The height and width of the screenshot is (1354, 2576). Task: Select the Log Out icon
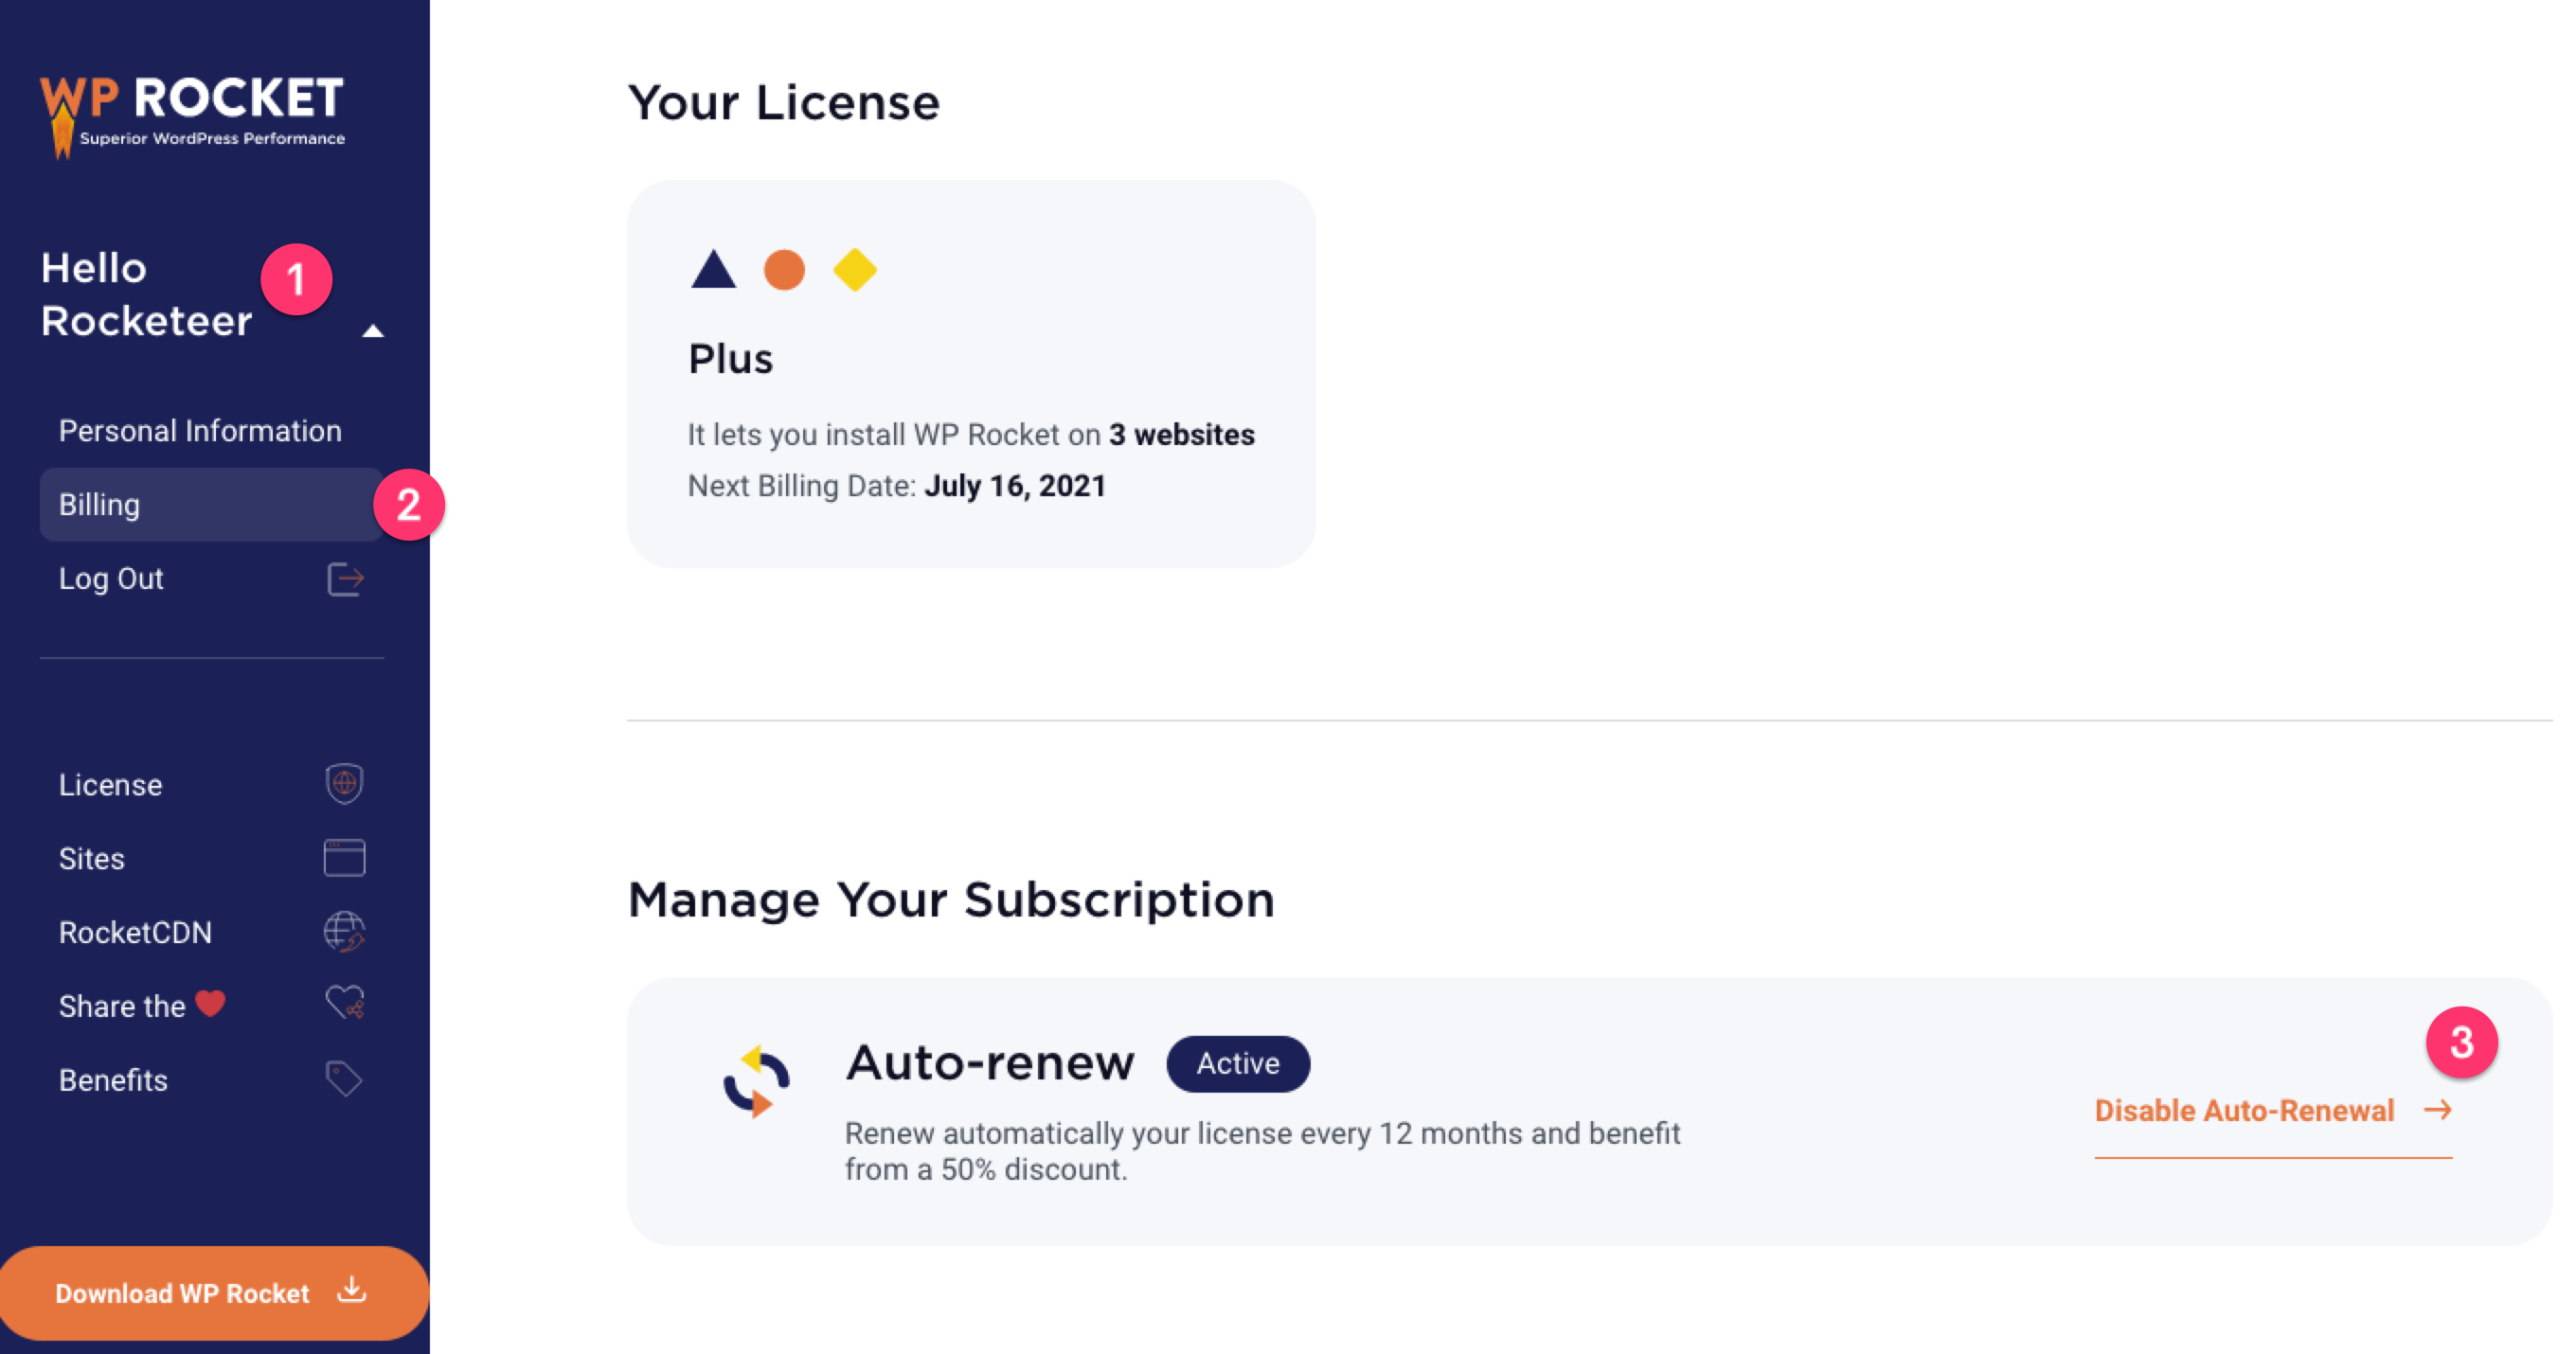pyautogui.click(x=344, y=579)
